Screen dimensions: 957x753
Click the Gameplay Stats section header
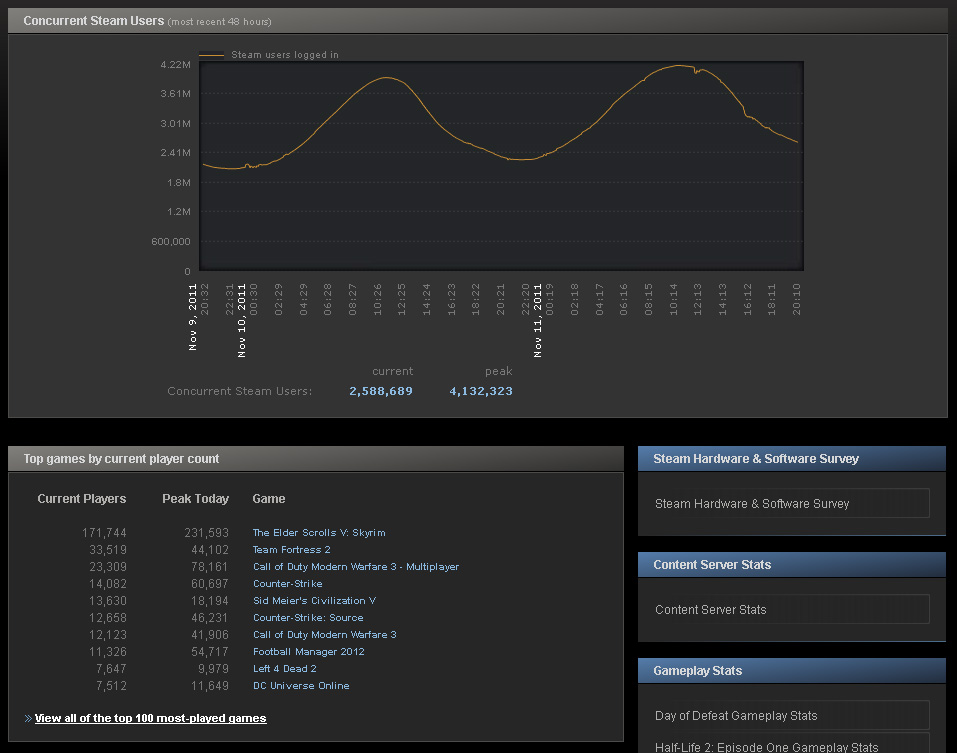click(792, 671)
